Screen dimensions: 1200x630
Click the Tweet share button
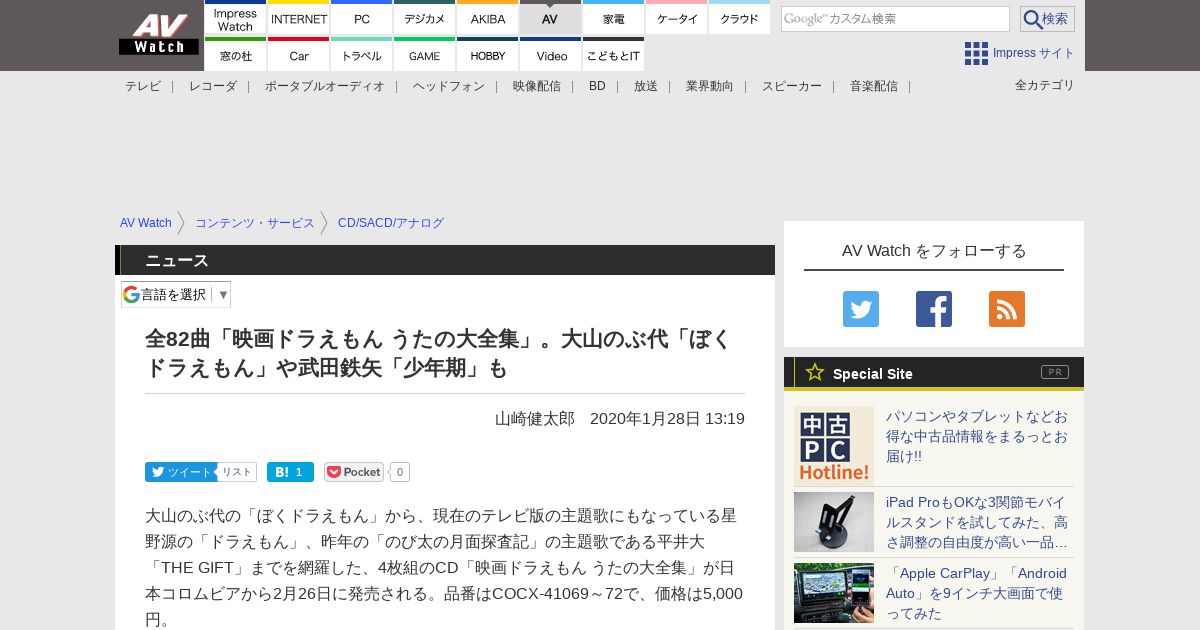coord(181,472)
